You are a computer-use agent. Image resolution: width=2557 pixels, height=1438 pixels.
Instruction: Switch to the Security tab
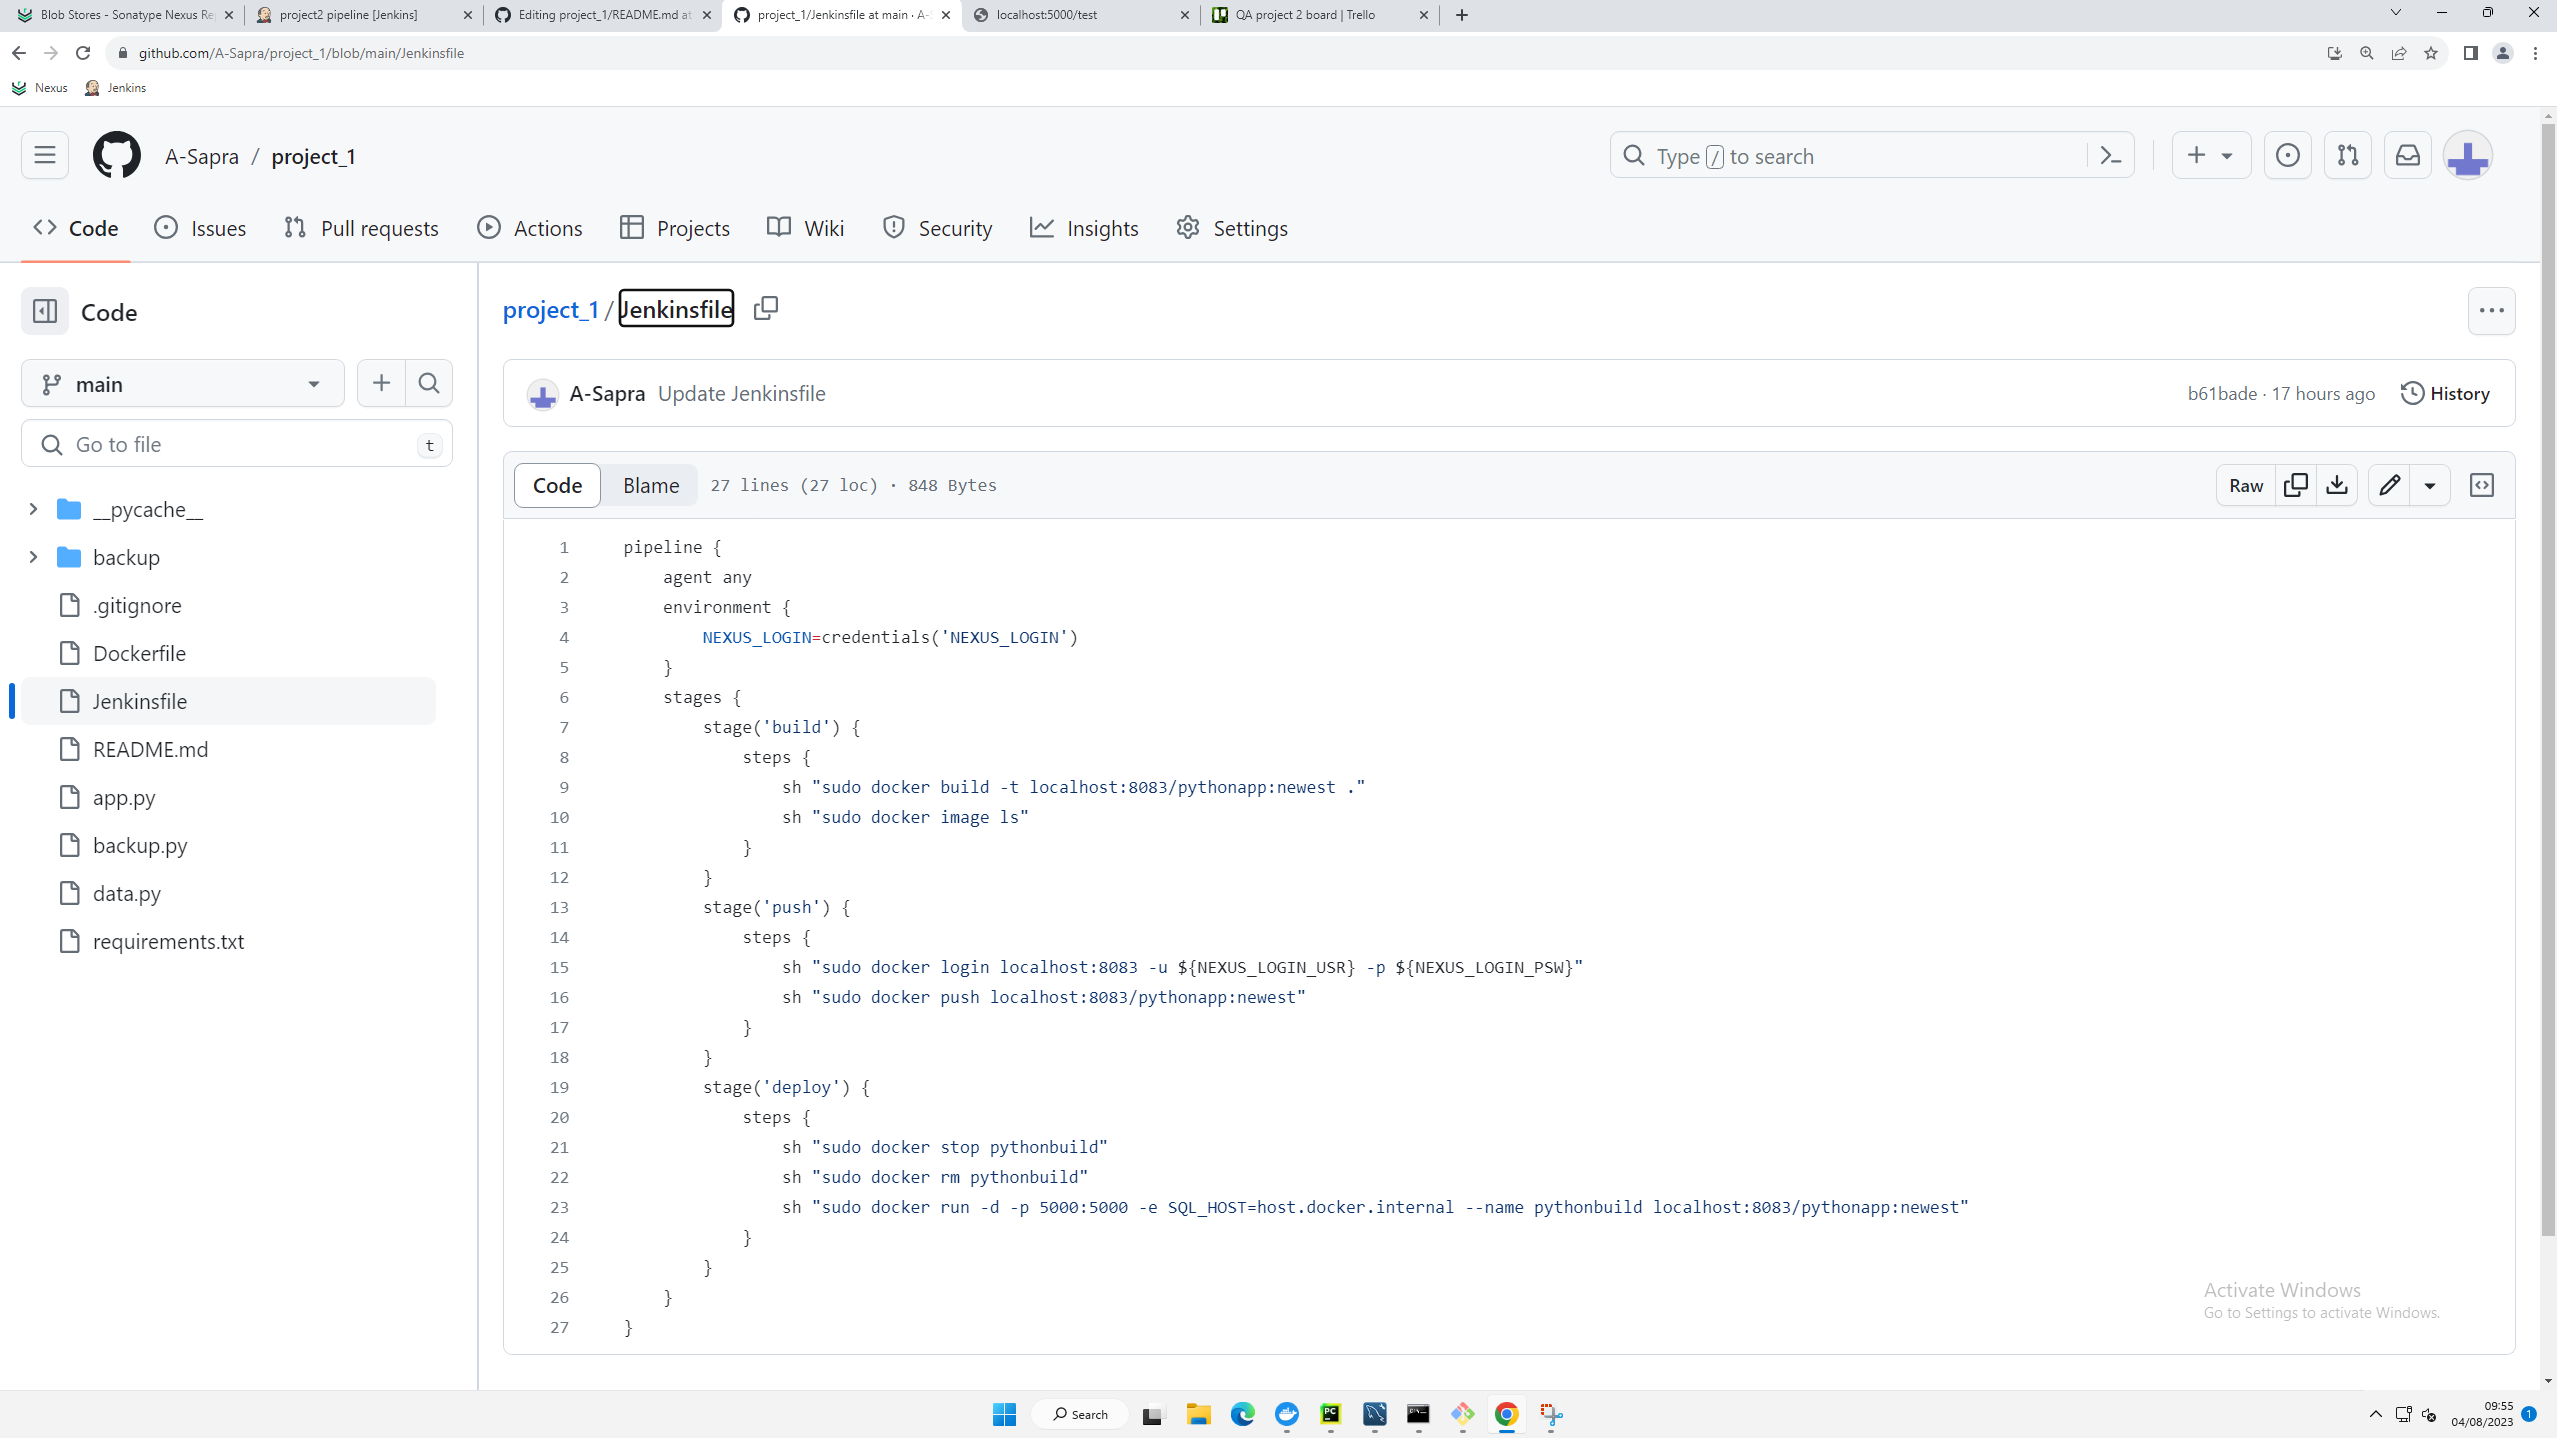(x=937, y=227)
